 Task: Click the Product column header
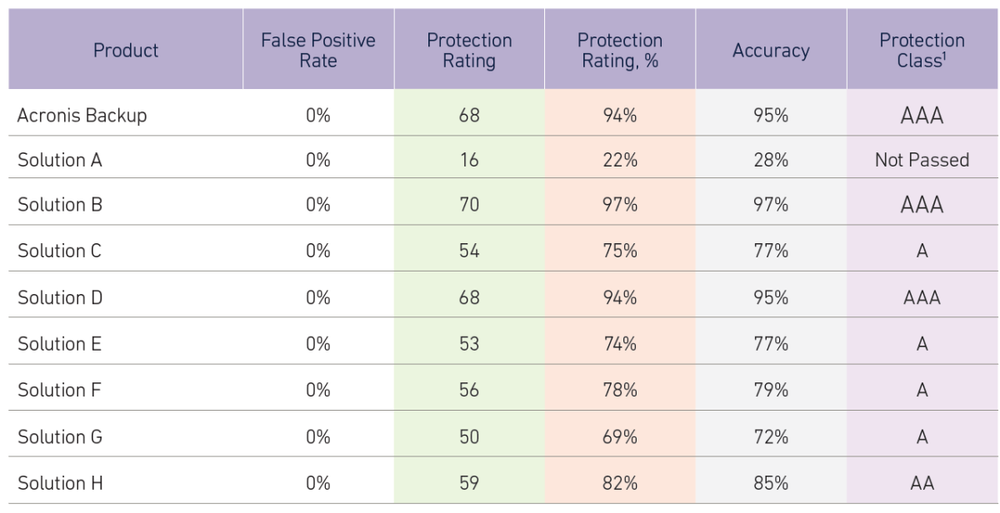[126, 50]
